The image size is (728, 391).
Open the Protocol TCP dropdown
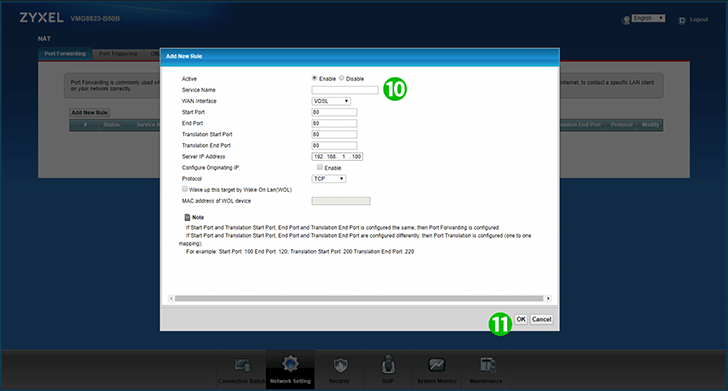(x=328, y=179)
